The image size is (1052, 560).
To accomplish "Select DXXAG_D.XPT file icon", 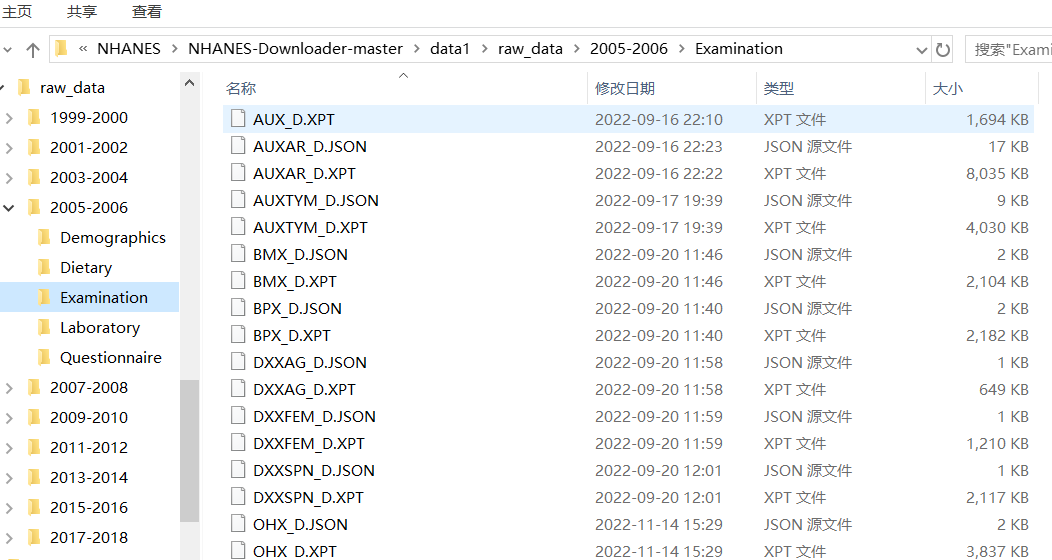I will point(238,388).
